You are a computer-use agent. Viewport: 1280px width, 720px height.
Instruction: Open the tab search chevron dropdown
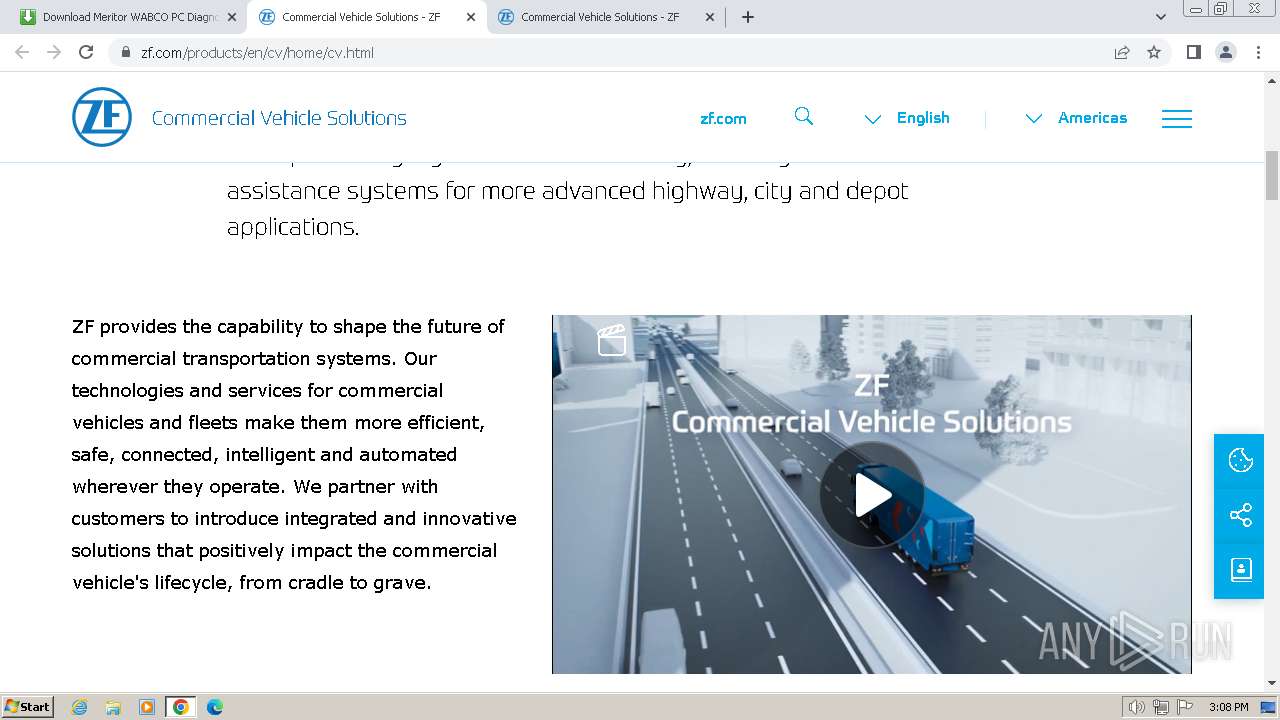[1161, 17]
